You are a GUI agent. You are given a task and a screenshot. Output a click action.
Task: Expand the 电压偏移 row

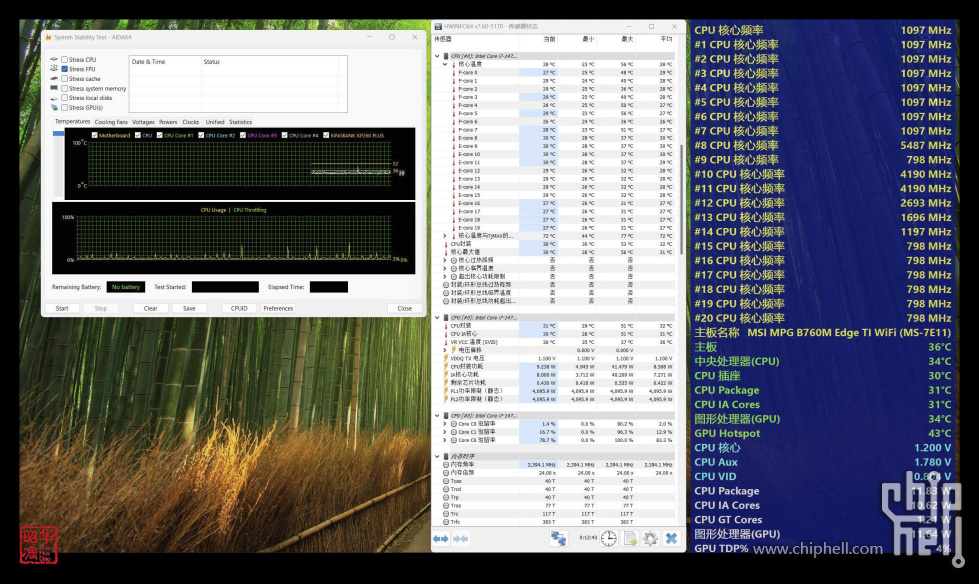point(445,350)
